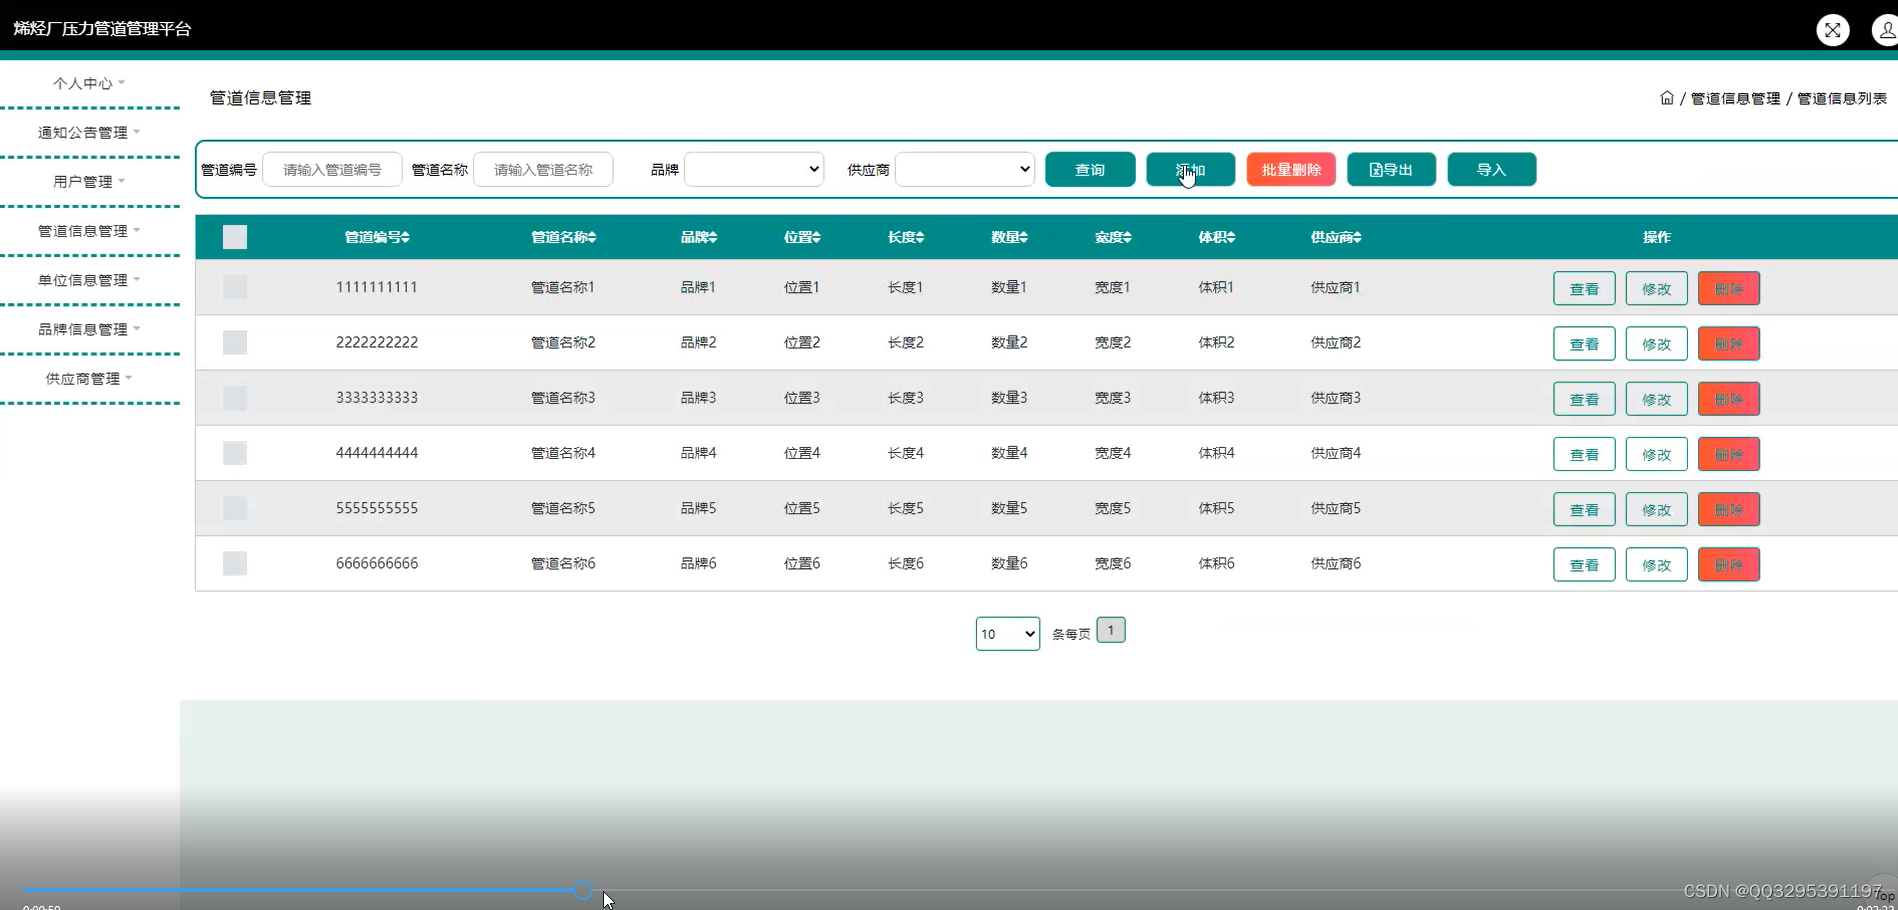This screenshot has height=910, width=1898.
Task: Click cell 位置6 in table
Action: pos(802,563)
